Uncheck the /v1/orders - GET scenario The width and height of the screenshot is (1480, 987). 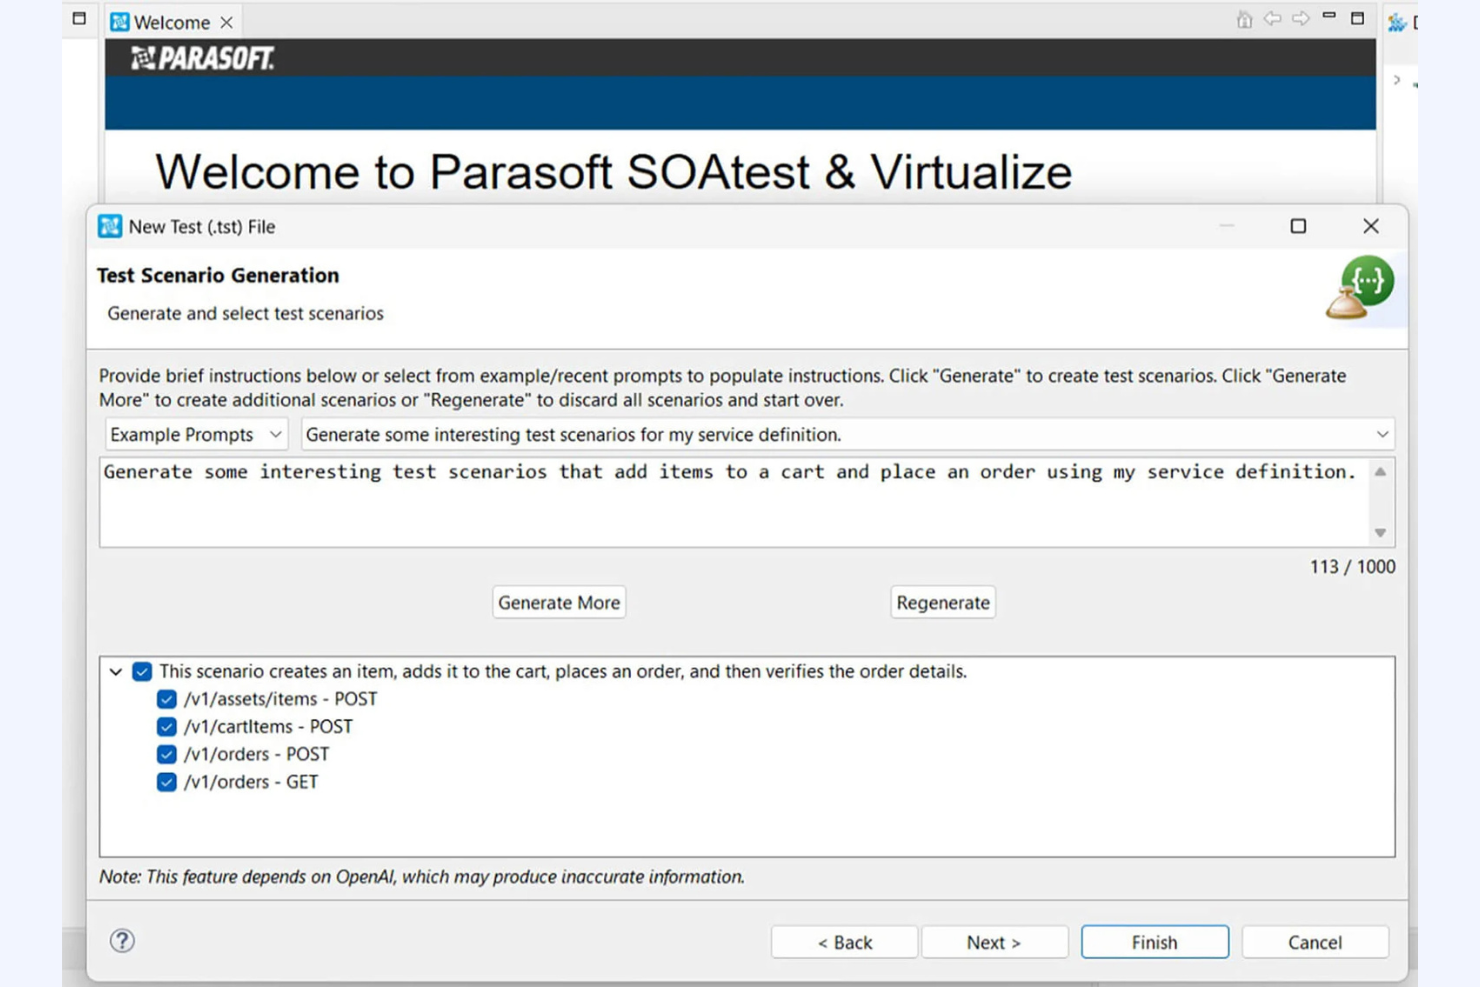[166, 782]
